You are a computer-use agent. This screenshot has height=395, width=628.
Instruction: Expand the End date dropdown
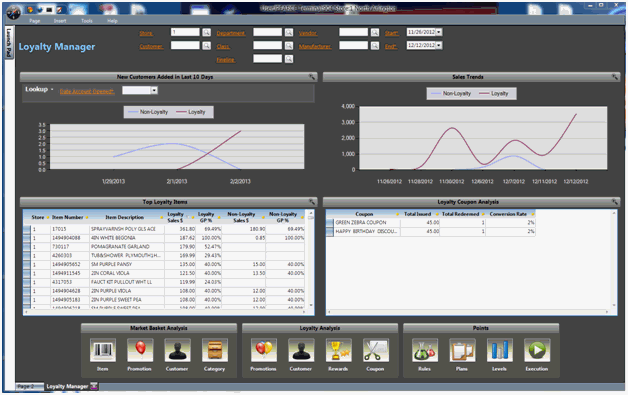[439, 45]
